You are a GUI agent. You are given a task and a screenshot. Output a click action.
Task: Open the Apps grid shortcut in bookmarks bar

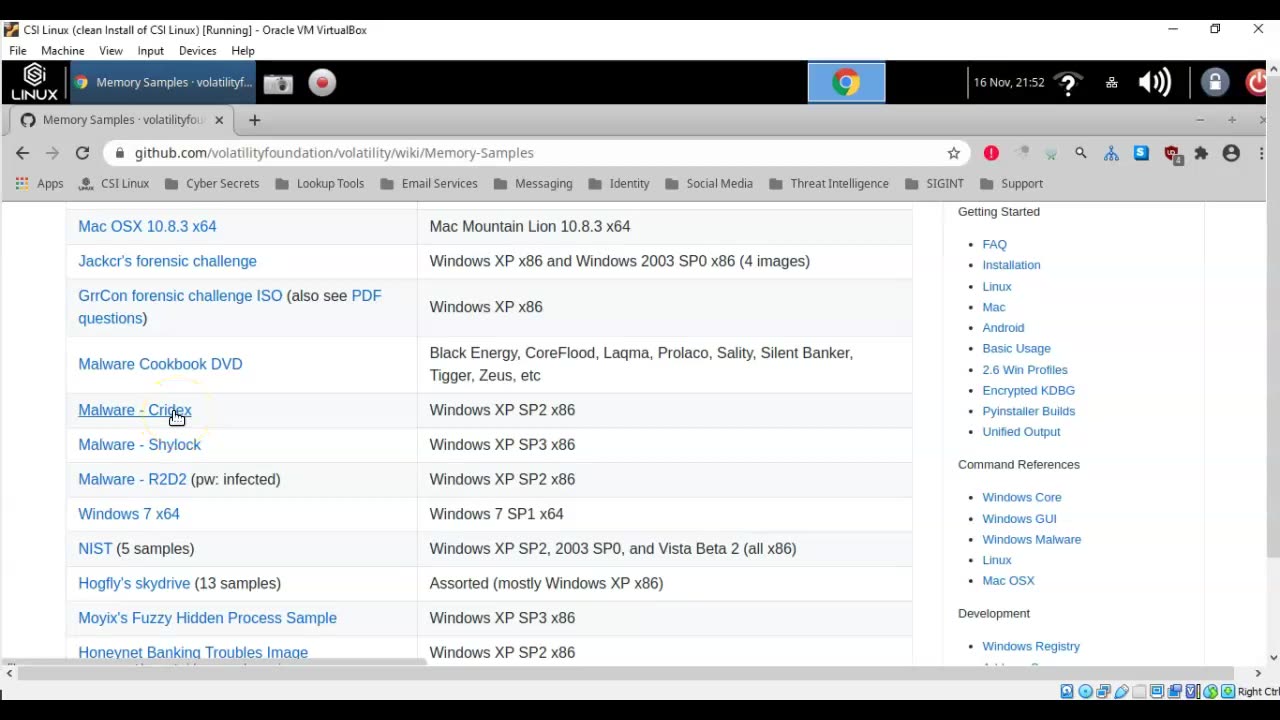pyautogui.click(x=39, y=184)
